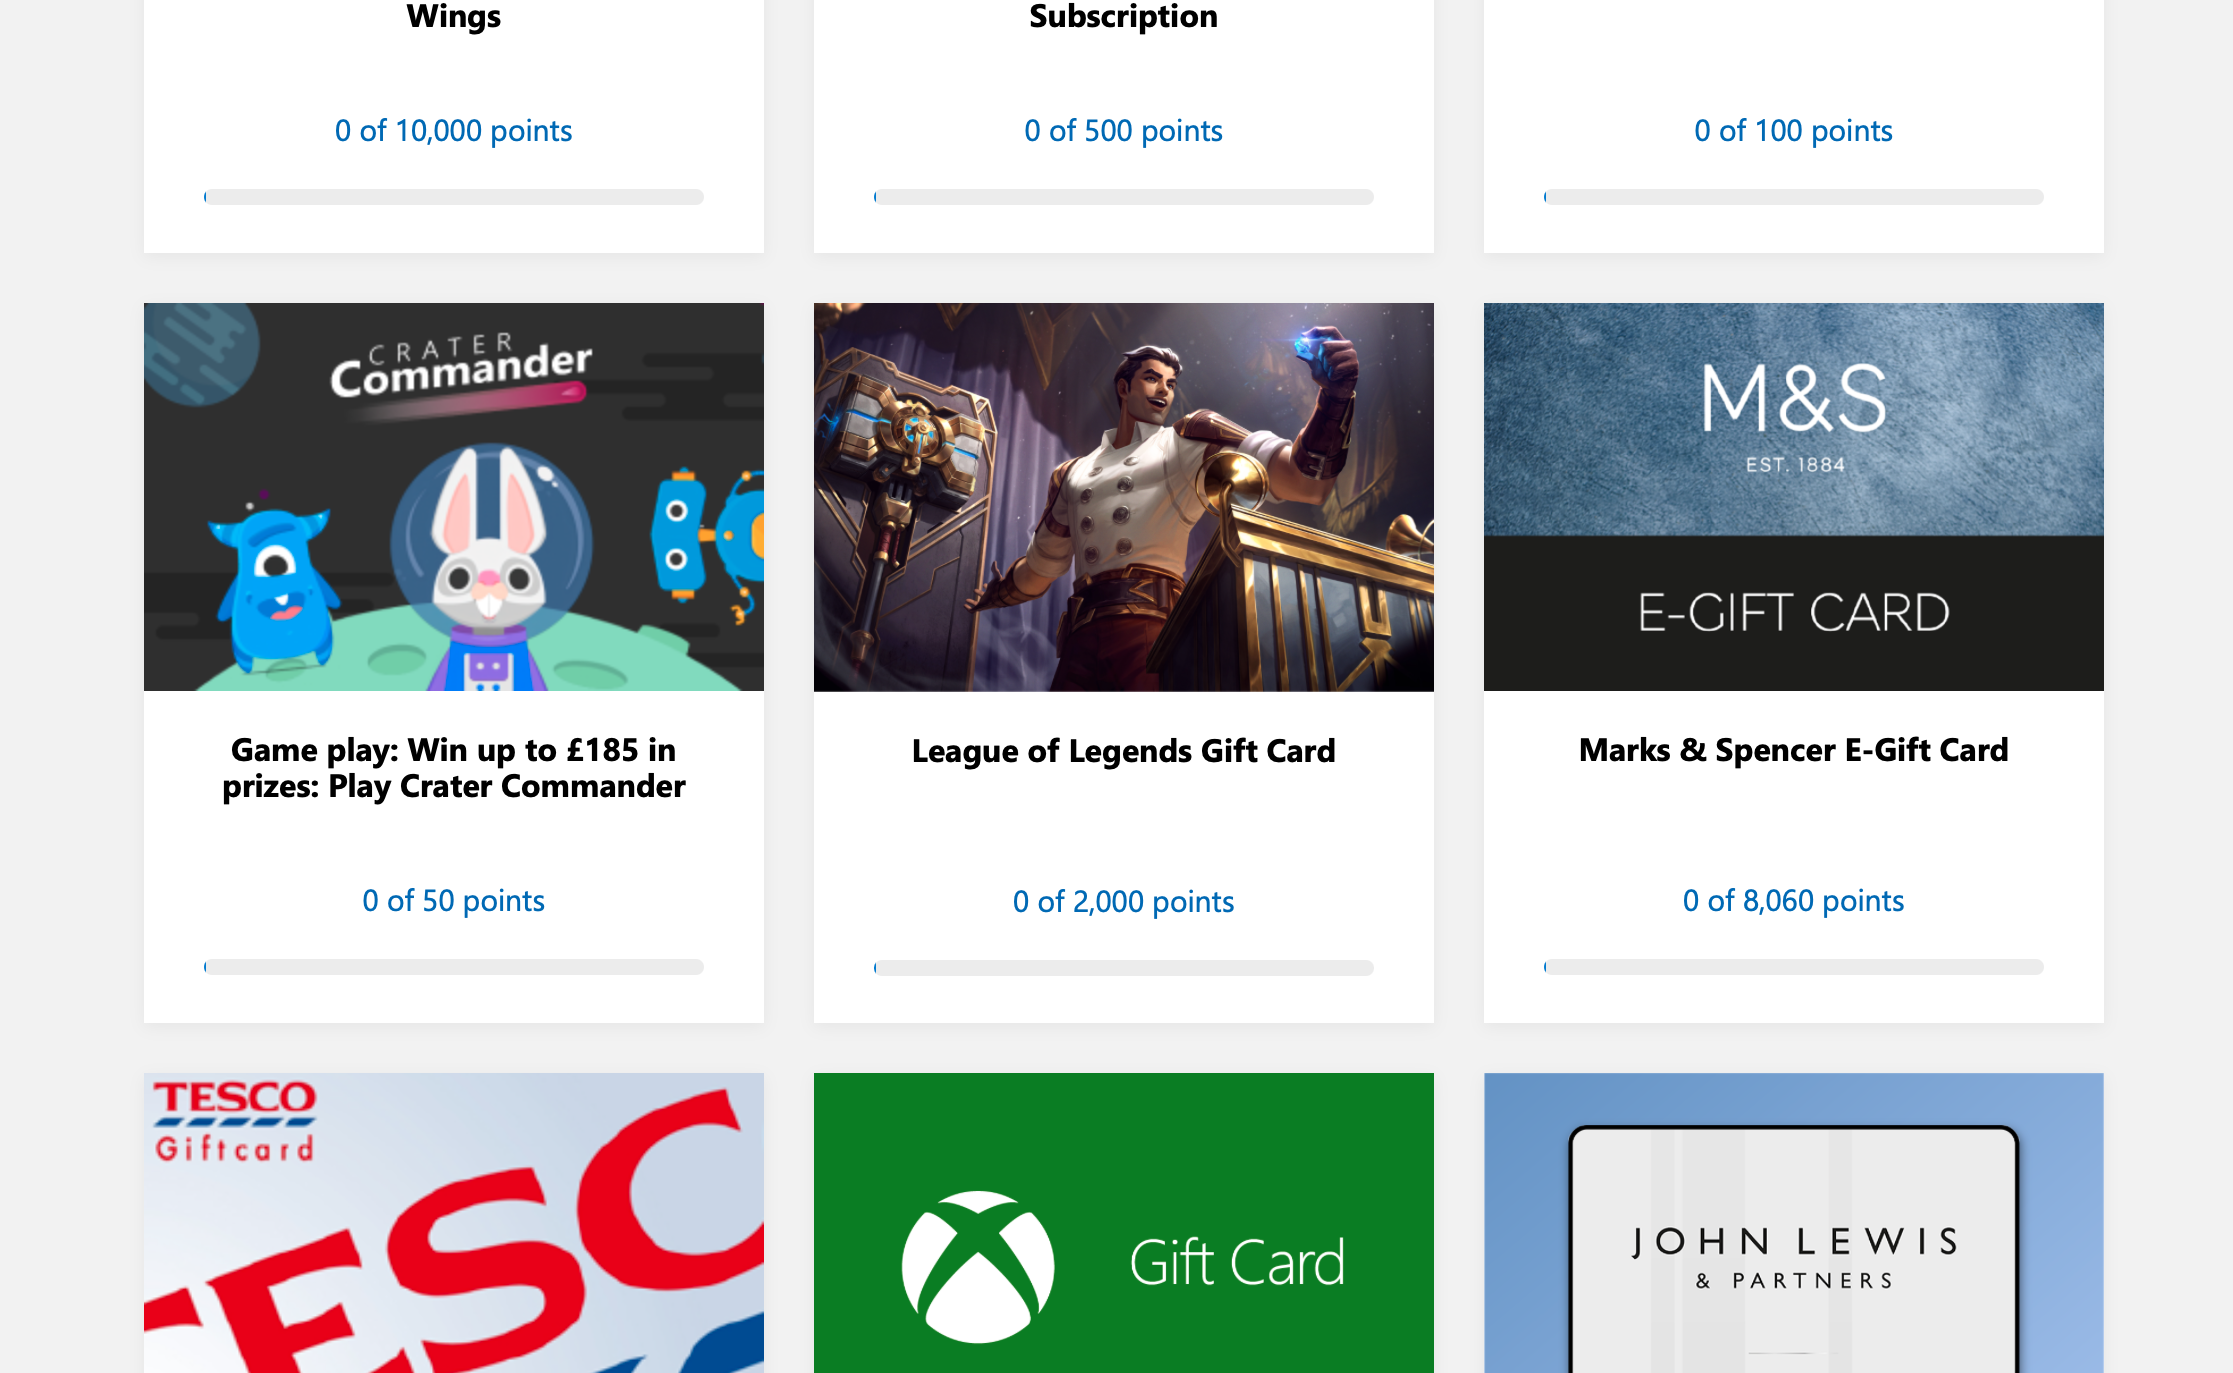Viewport: 2233px width, 1373px height.
Task: Select the 'Marks & Spencer E-Gift Card' title
Action: tap(1793, 750)
